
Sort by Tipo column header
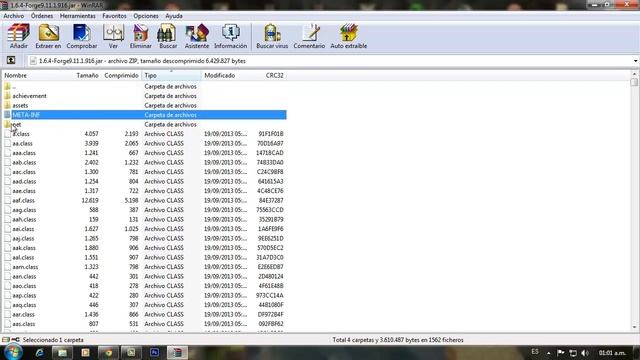tap(171, 76)
